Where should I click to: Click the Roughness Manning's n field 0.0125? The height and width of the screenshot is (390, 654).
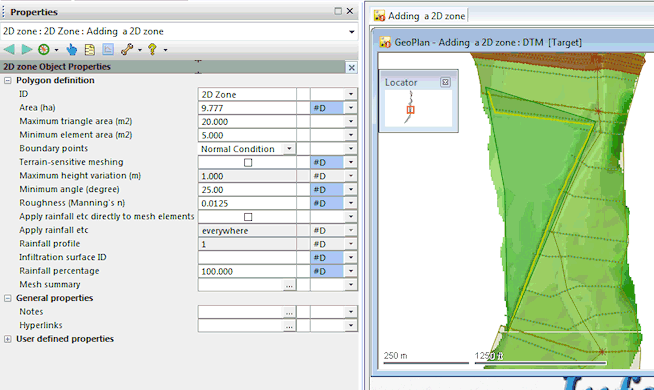pyautogui.click(x=247, y=203)
